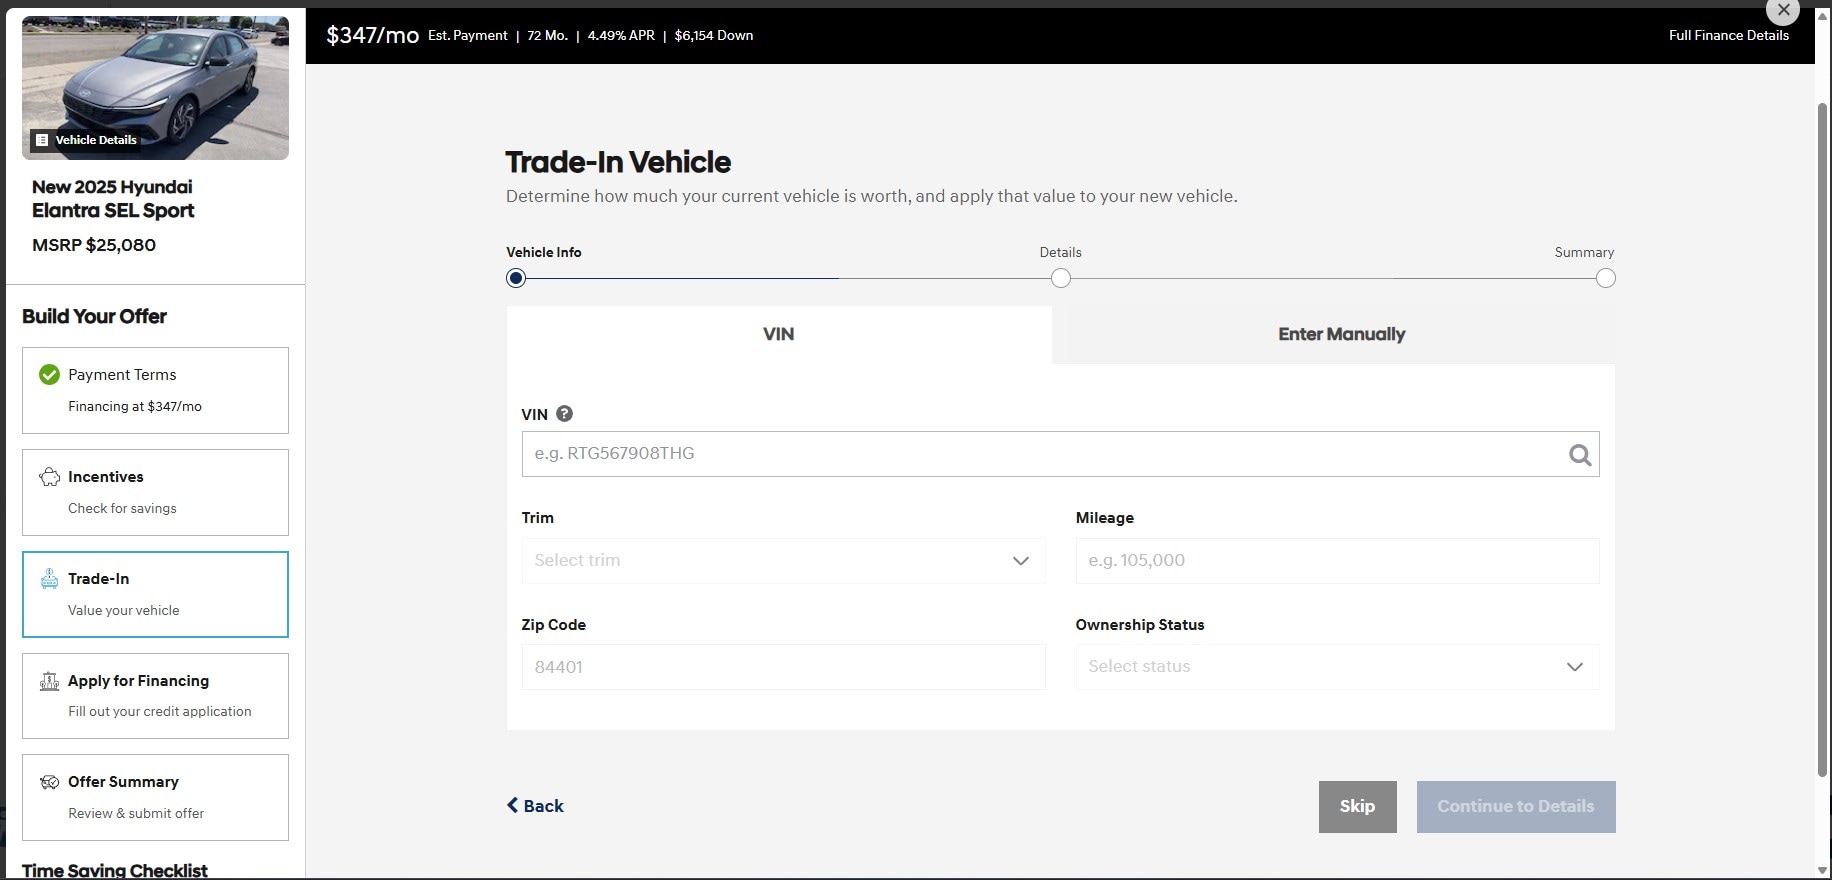Click the VIN search magnifier icon
1832x880 pixels.
pos(1579,455)
